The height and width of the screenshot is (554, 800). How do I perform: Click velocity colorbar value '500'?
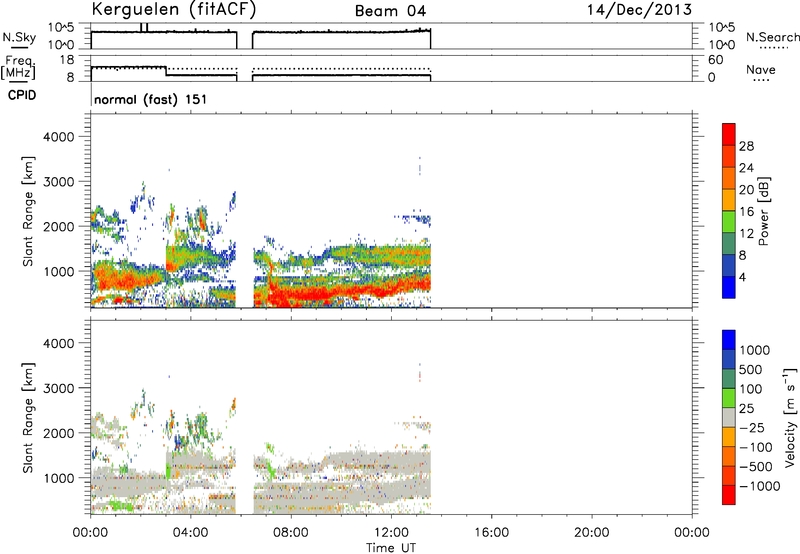click(x=750, y=369)
